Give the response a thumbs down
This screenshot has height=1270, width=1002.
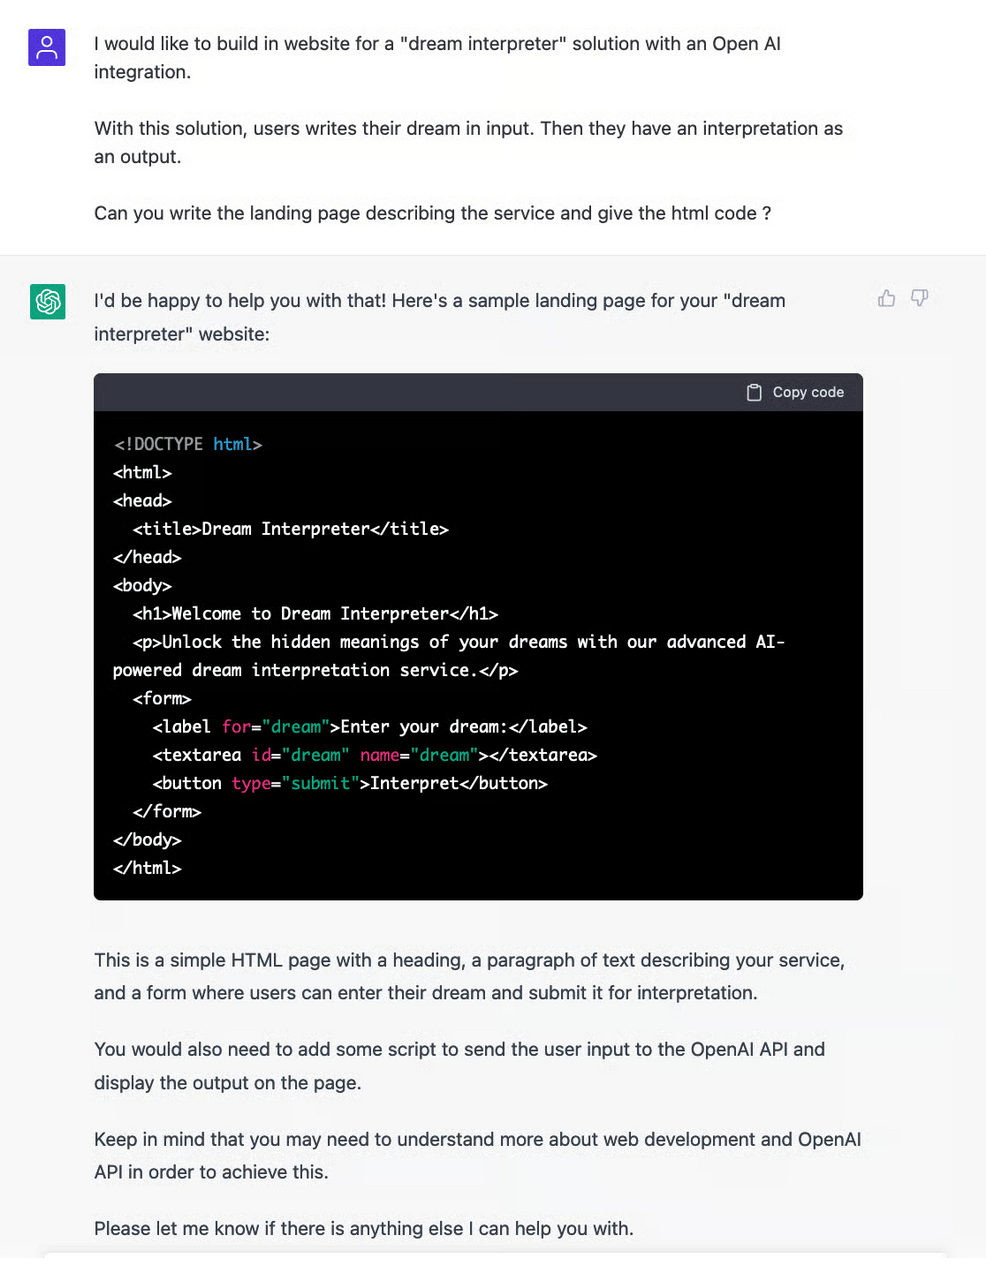920,298
